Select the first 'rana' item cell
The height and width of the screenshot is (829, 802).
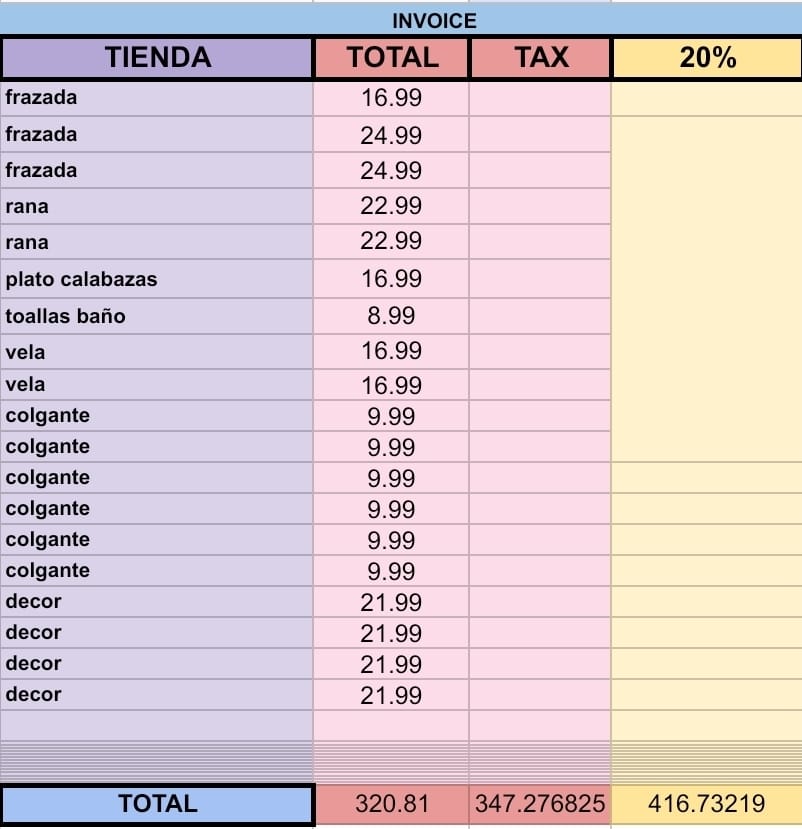pos(156,206)
